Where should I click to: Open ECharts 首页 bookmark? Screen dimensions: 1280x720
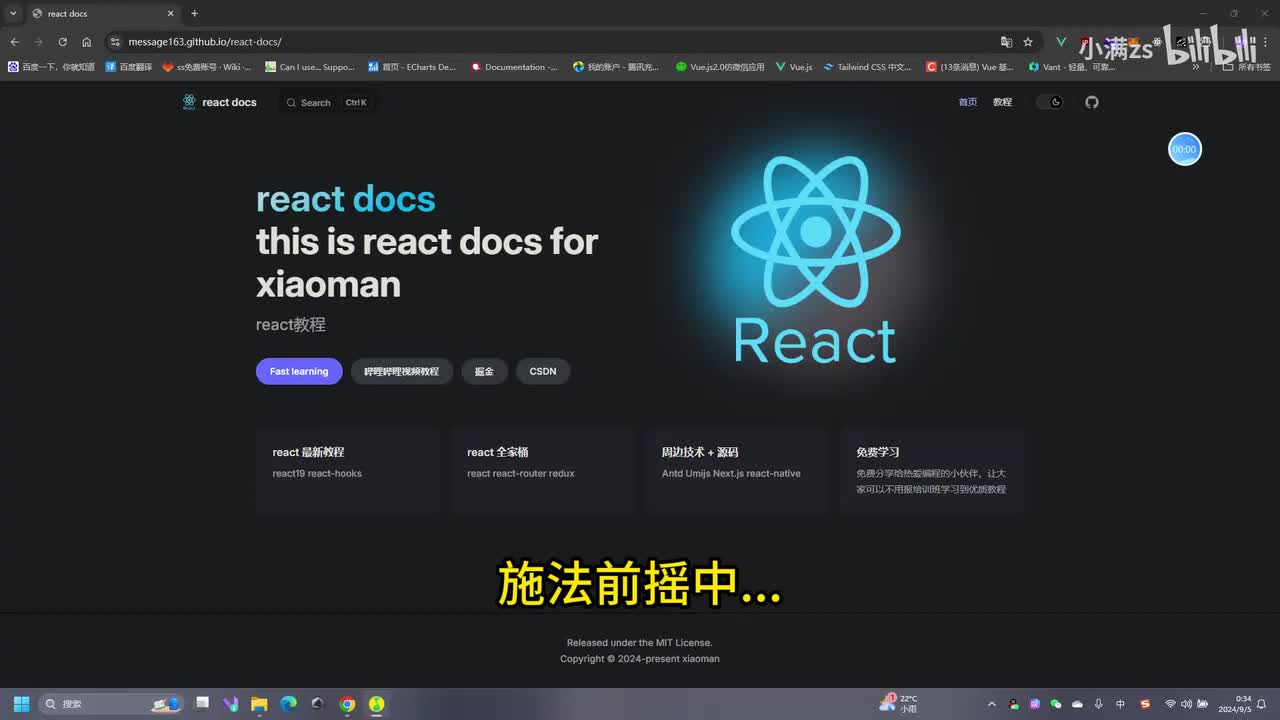pos(412,67)
